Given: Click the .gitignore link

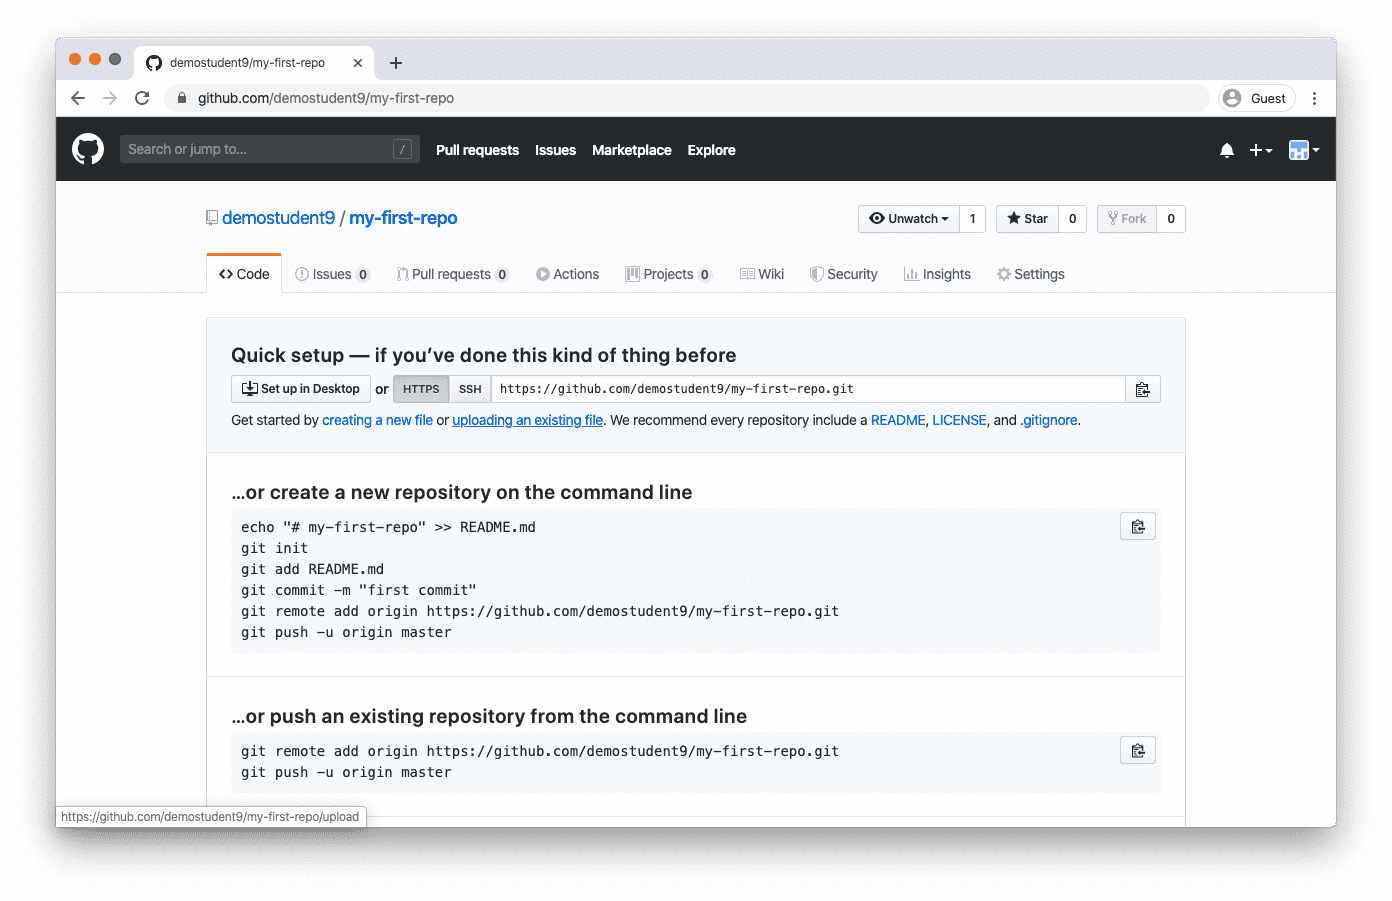Looking at the screenshot, I should 1049,420.
